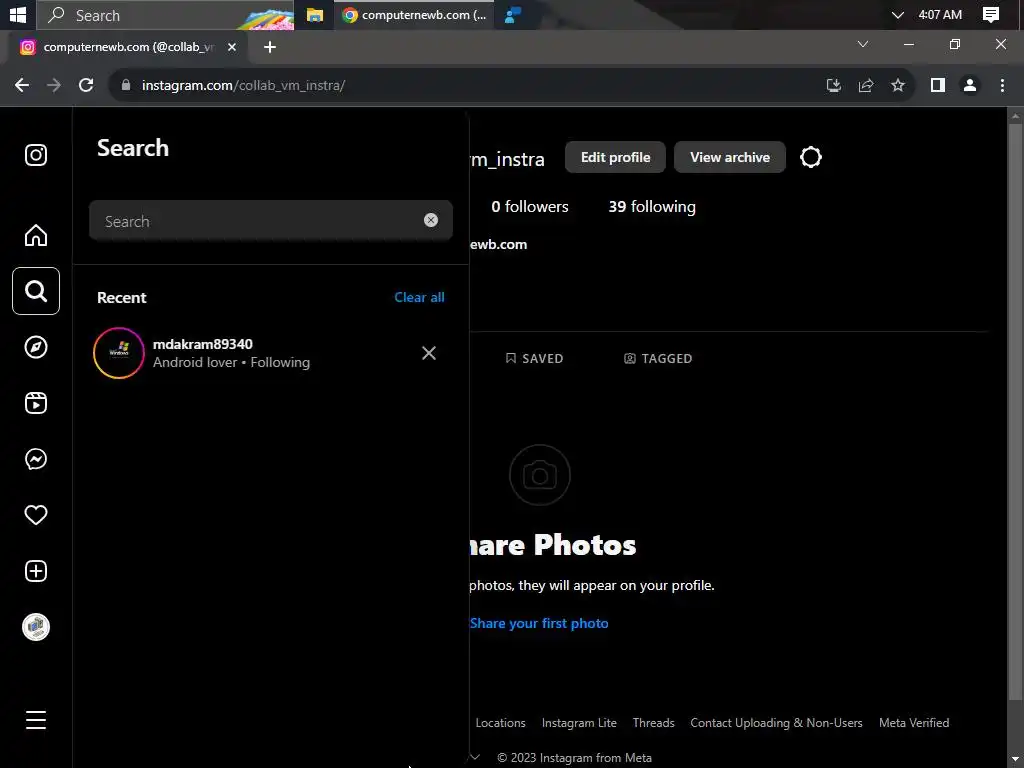View site info lock icon
1024x768 pixels.
click(126, 86)
